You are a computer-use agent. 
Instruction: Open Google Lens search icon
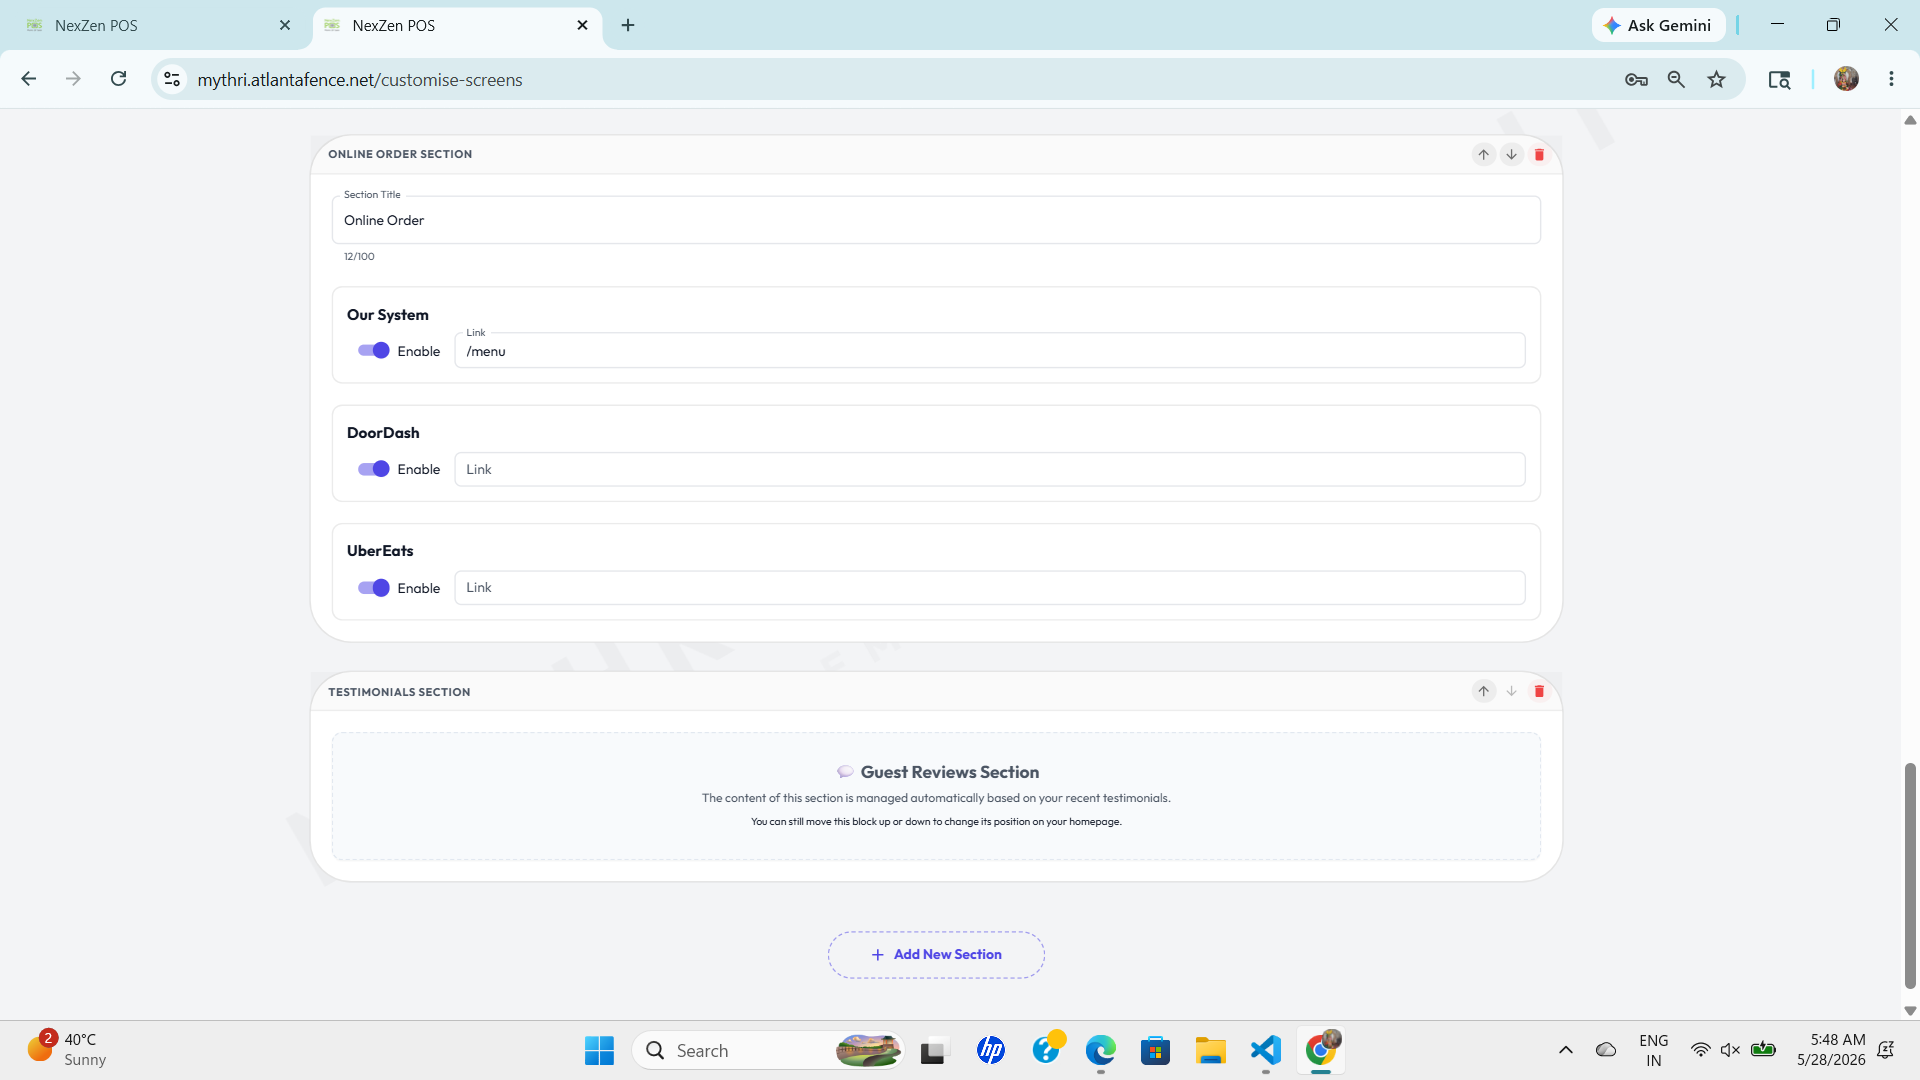1779,80
